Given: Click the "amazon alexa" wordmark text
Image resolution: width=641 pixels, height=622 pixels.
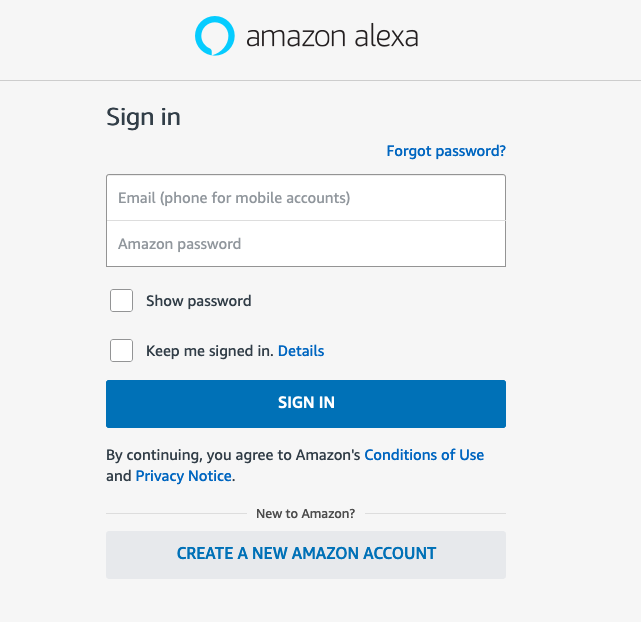Looking at the screenshot, I should [x=332, y=38].
